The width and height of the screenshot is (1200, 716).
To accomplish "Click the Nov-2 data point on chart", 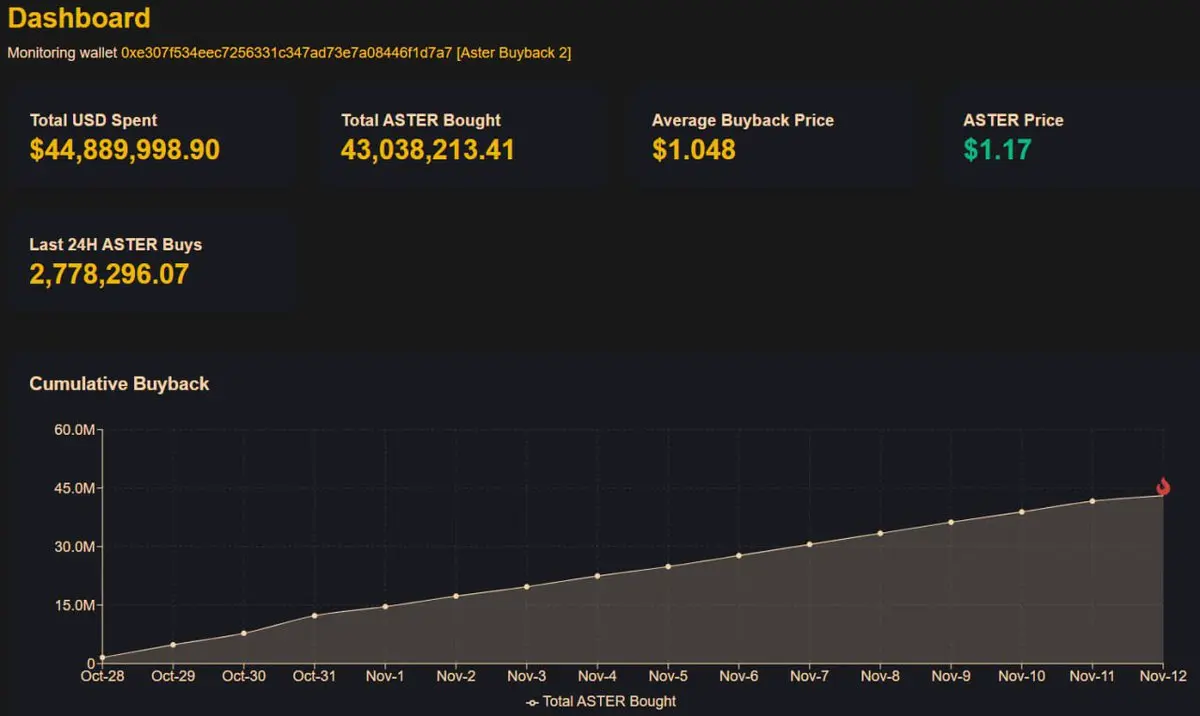I will pos(456,596).
